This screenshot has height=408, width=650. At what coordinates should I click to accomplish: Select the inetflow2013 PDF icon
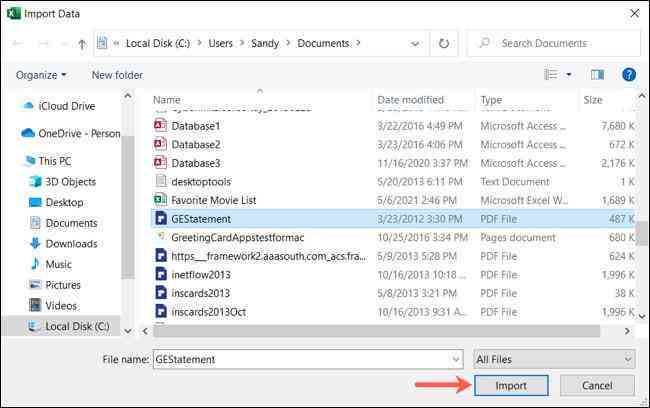(x=161, y=274)
